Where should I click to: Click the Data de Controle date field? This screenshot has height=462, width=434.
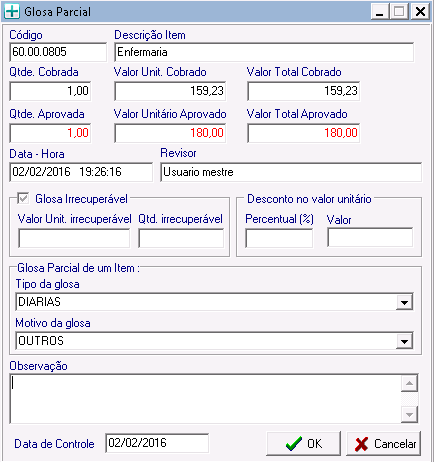click(x=157, y=443)
